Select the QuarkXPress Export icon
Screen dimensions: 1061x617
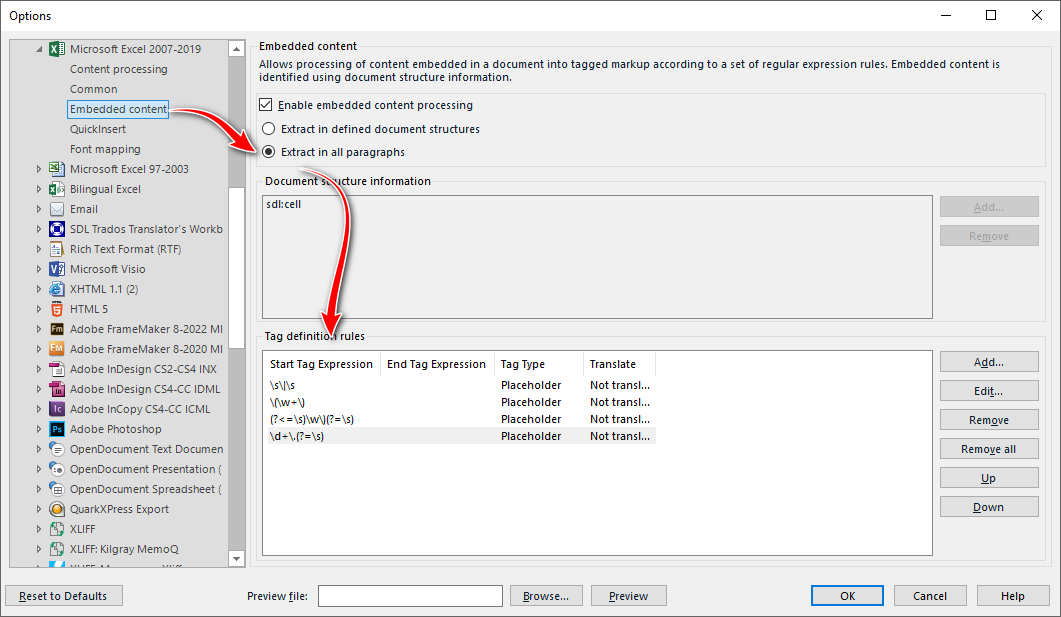pyautogui.click(x=56, y=508)
